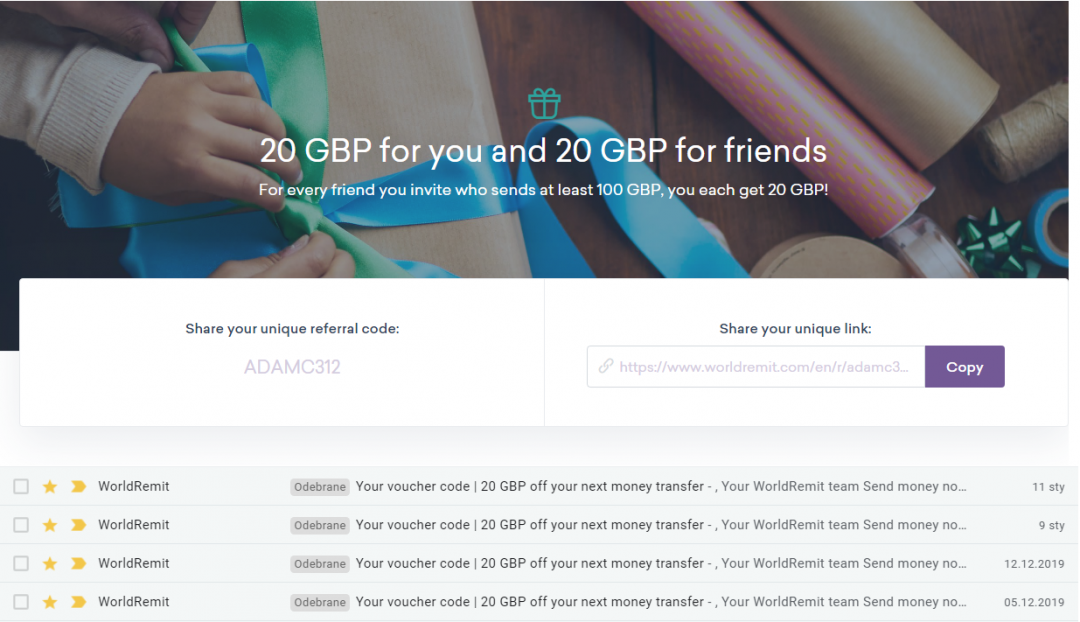Click the chain link icon in the URL field

605,367
